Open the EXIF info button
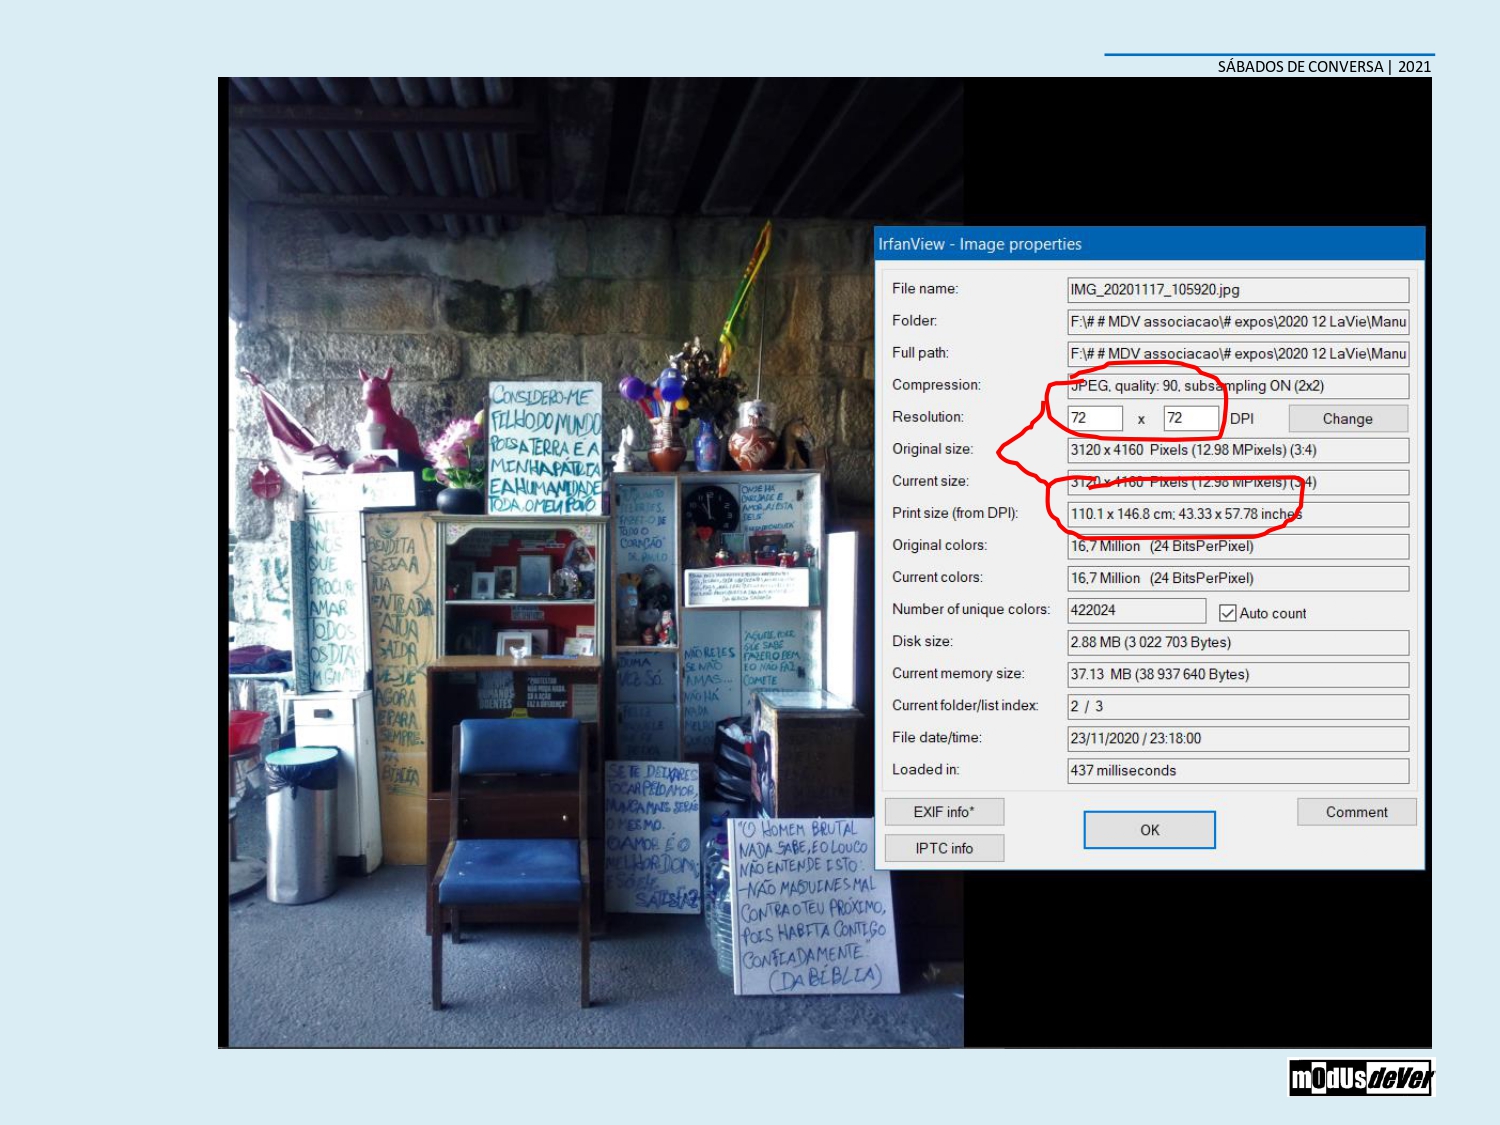 (x=943, y=812)
